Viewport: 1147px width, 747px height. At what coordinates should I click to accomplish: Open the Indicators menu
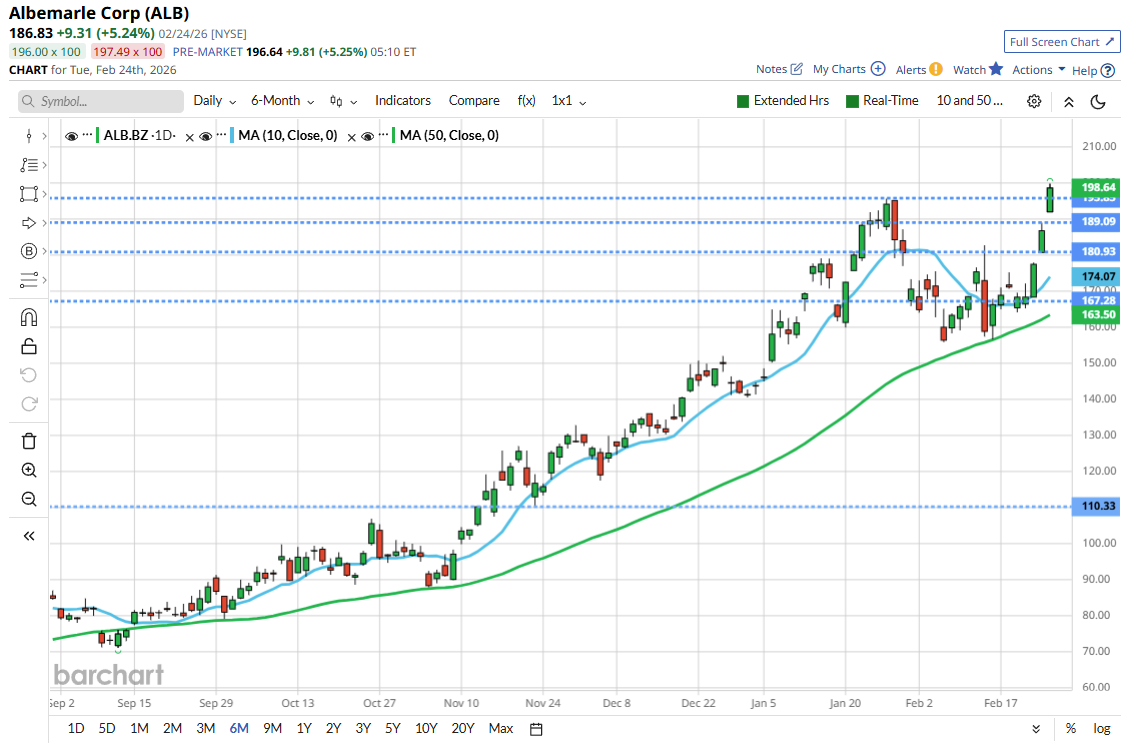(402, 101)
